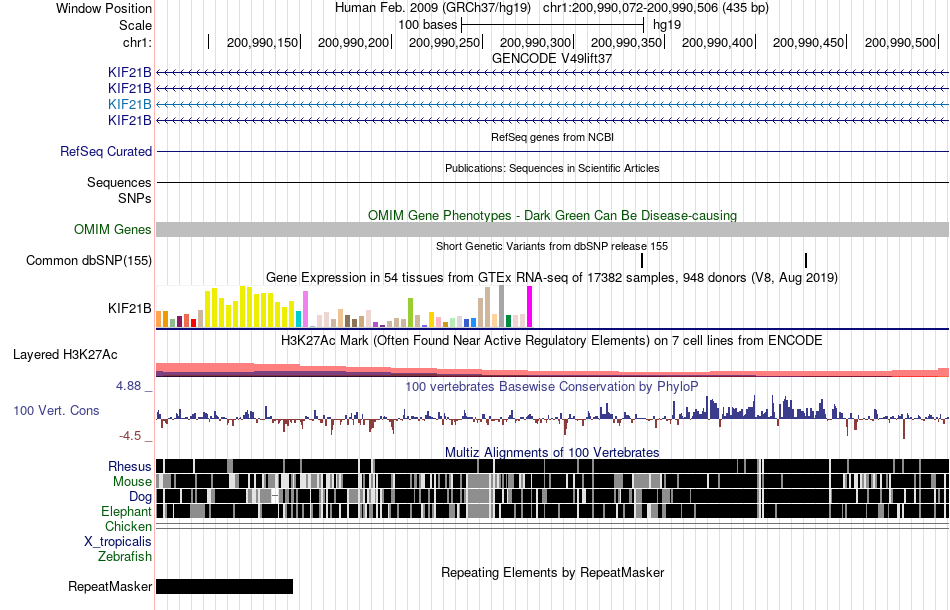Click the 200,990,300 ruler position label
950x610 pixels.
pos(536,42)
